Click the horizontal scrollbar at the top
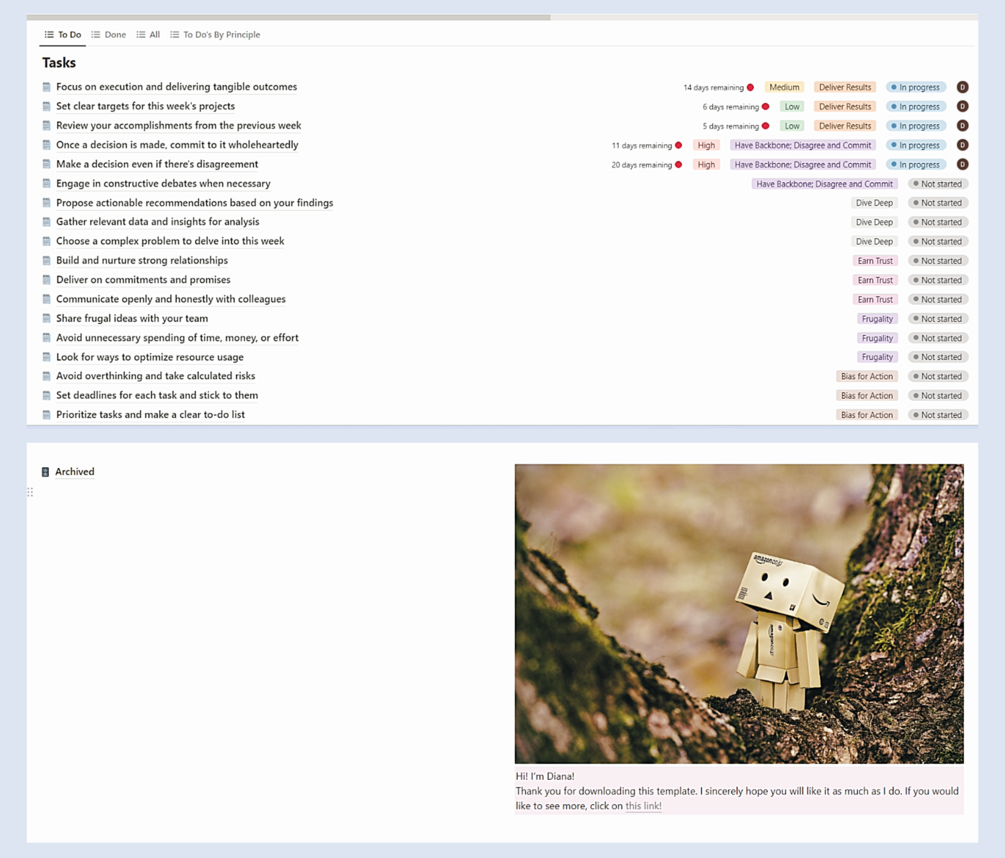Viewport: 1005px width, 858px height. pos(288,17)
